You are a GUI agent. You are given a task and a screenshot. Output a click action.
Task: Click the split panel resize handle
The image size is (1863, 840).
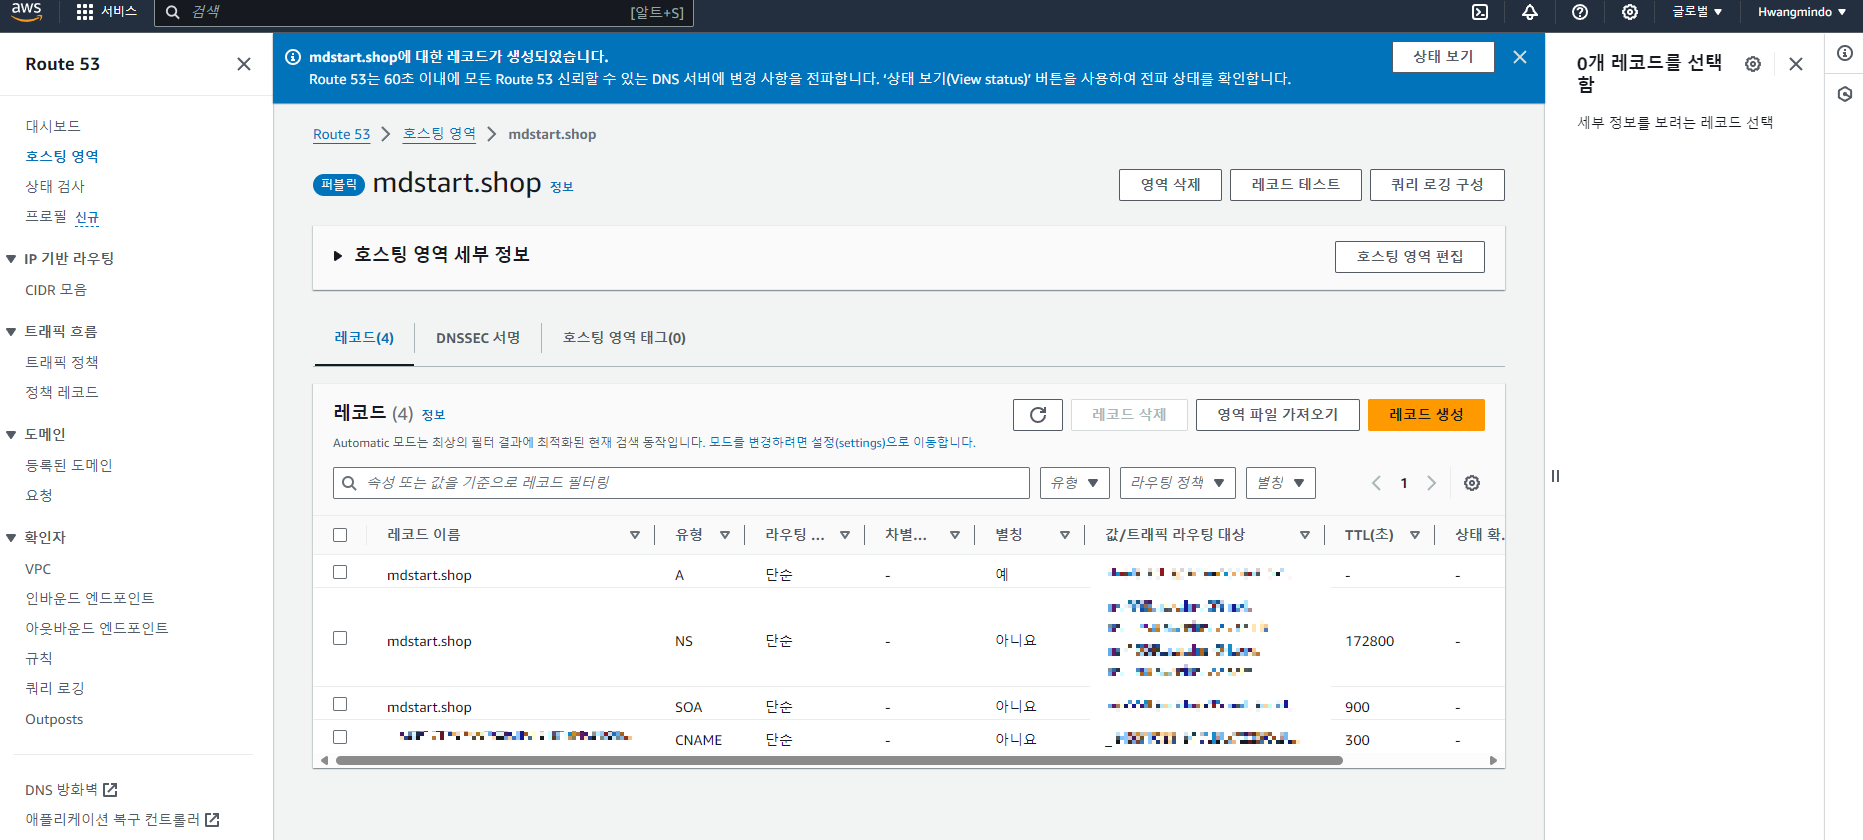tap(1555, 476)
